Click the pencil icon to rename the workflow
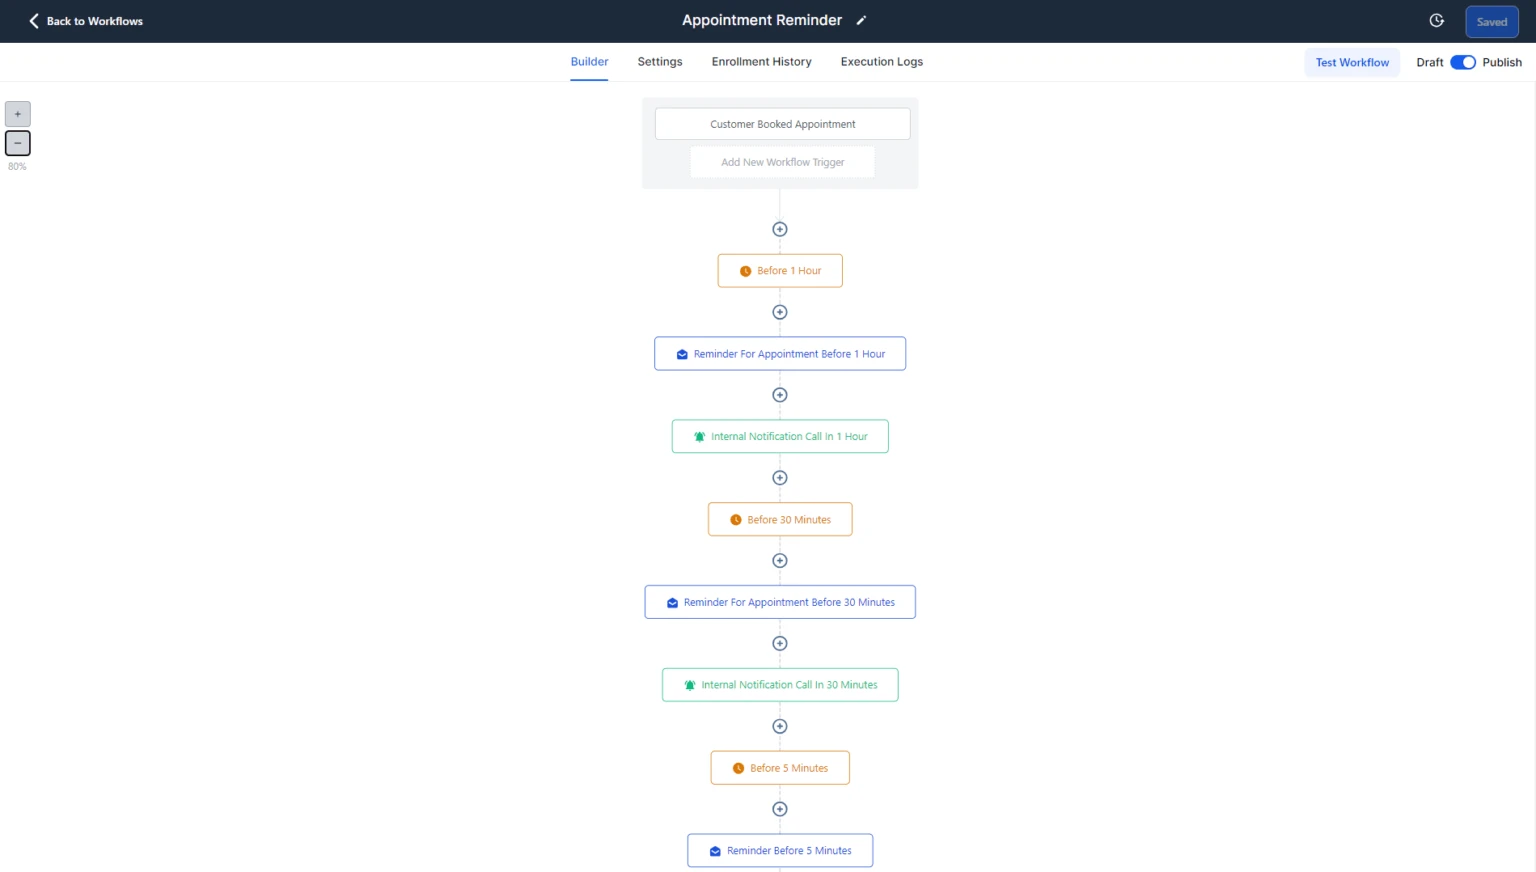Image resolution: width=1536 pixels, height=872 pixels. pos(861,20)
